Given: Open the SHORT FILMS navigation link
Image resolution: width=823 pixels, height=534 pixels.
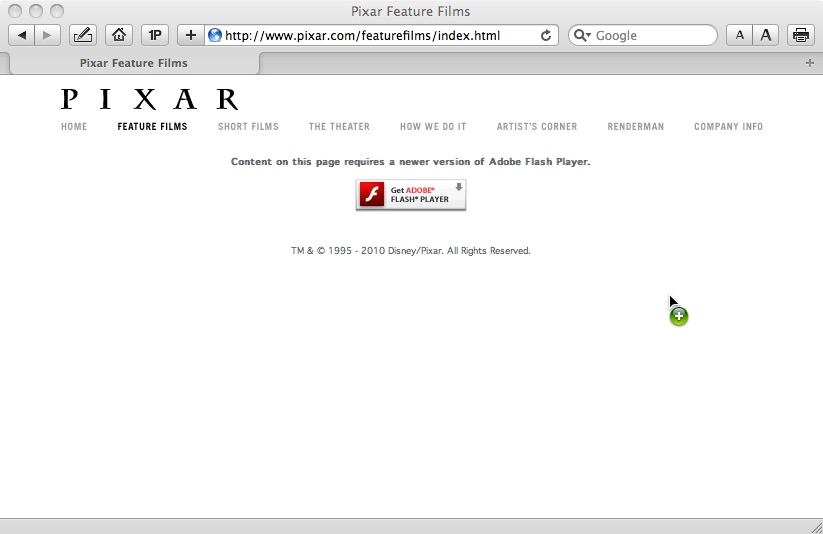Looking at the screenshot, I should pyautogui.click(x=248, y=127).
